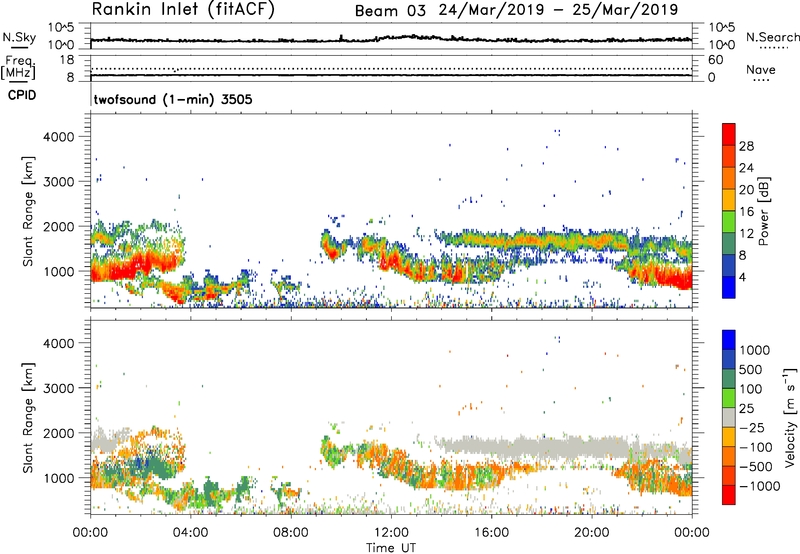Click the "08:00" time tick label

(290, 533)
